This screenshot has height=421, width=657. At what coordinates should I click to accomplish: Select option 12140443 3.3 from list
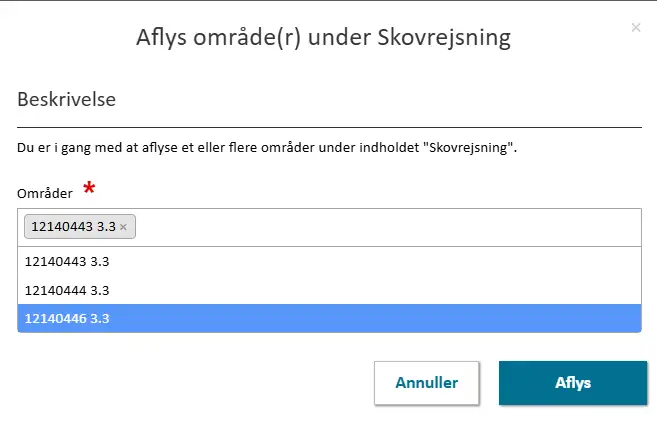point(66,261)
